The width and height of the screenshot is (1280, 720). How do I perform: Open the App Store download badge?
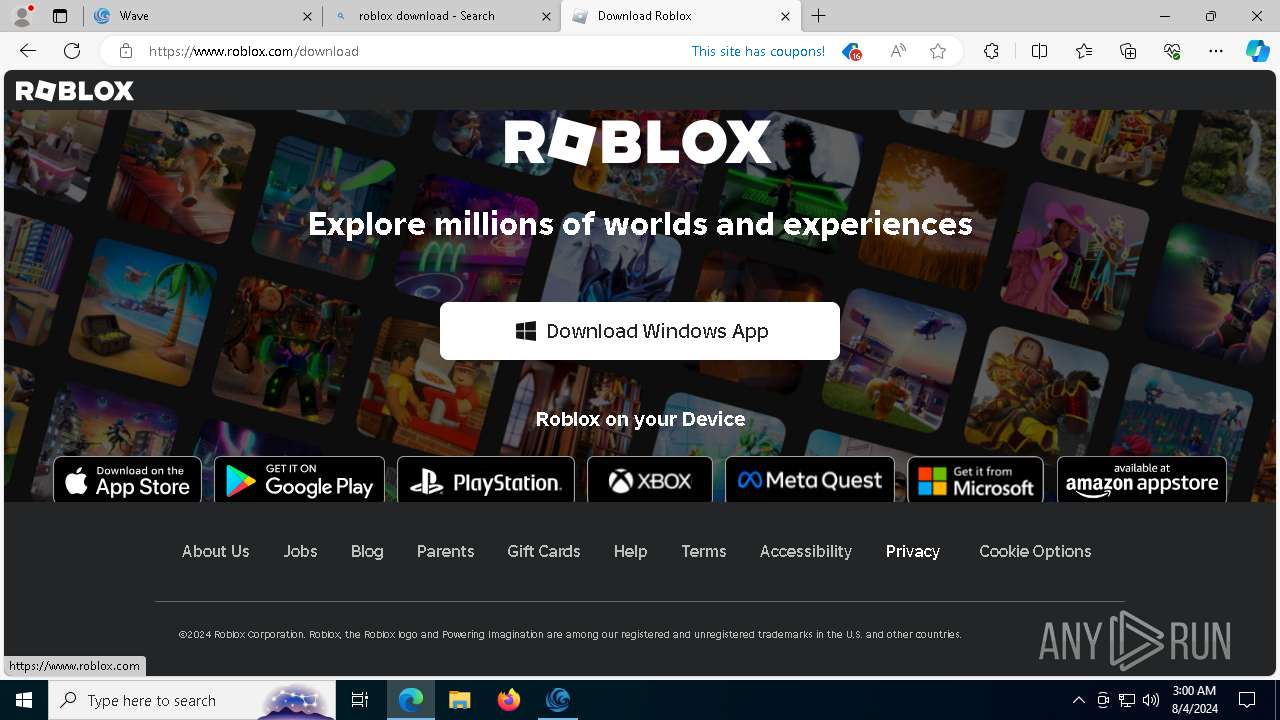127,480
